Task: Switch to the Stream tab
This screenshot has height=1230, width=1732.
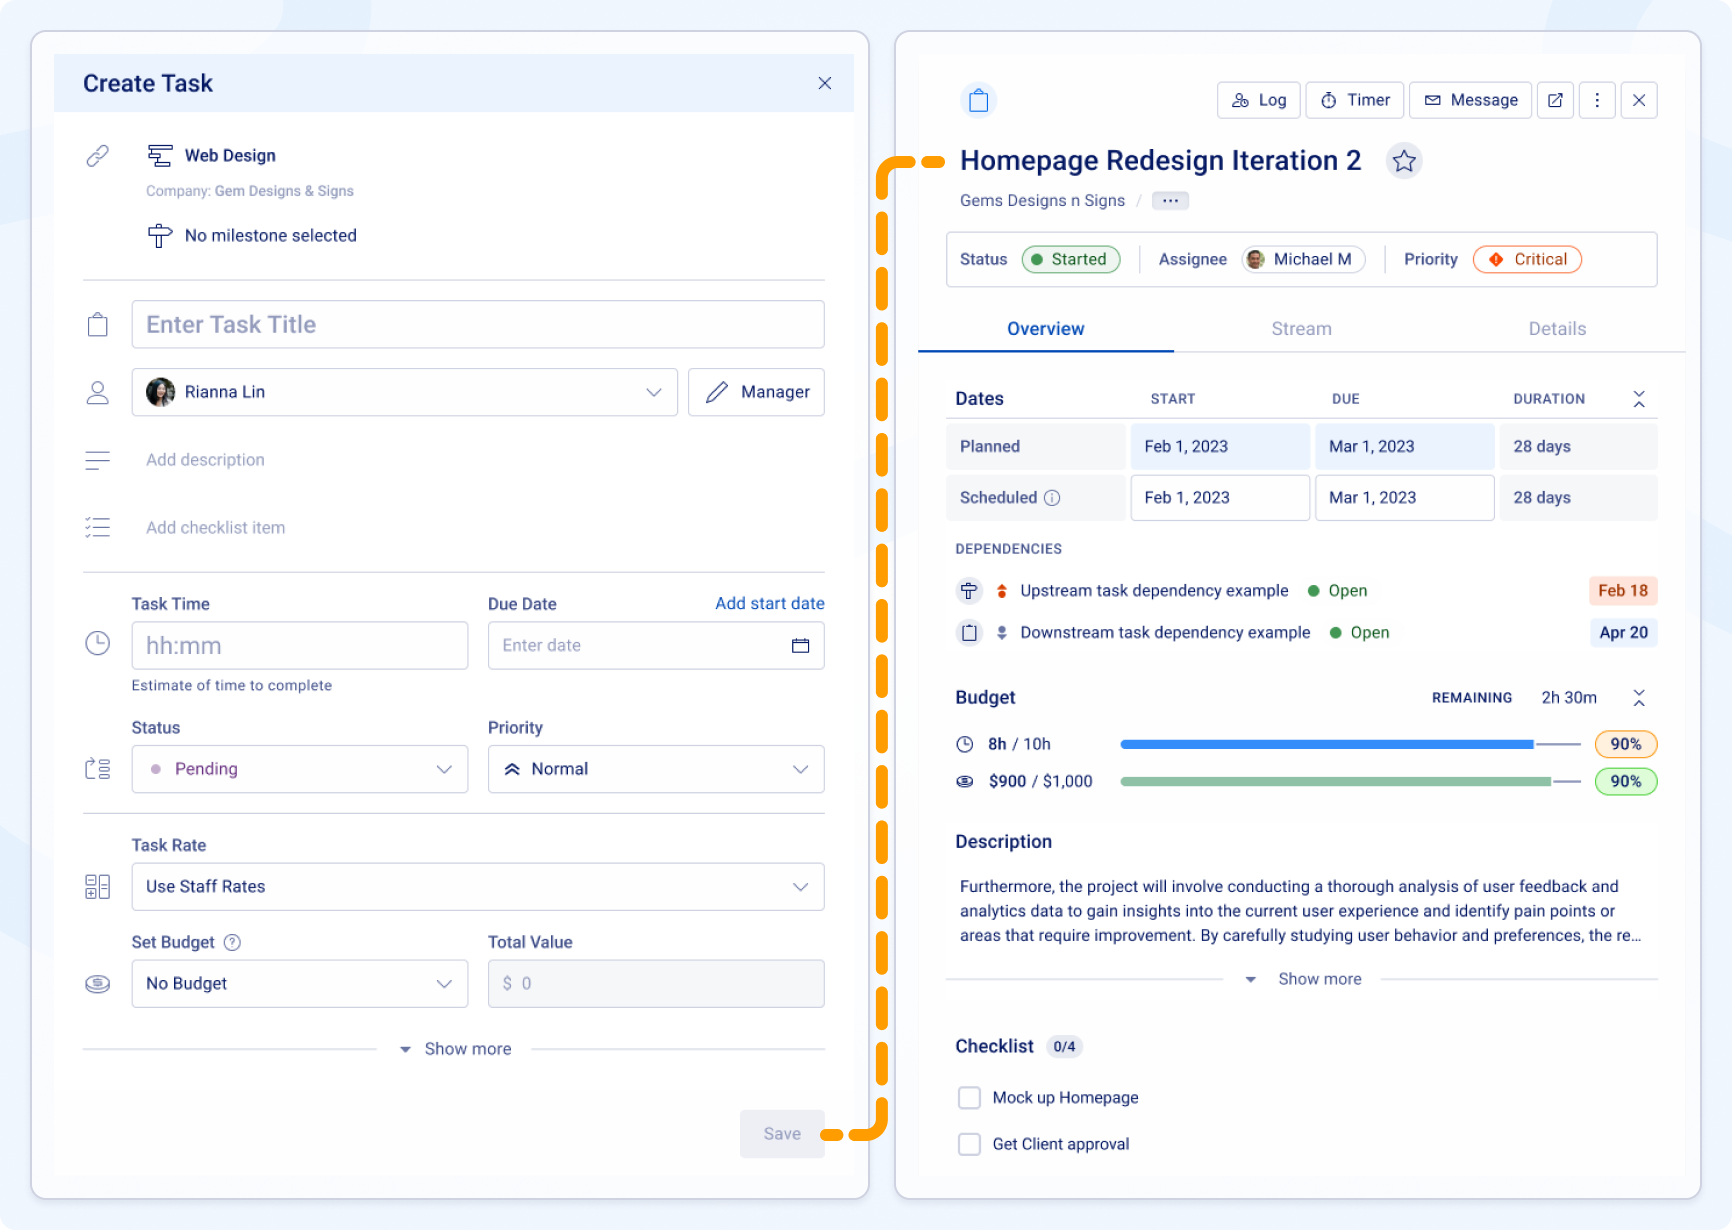Action: pyautogui.click(x=1301, y=329)
